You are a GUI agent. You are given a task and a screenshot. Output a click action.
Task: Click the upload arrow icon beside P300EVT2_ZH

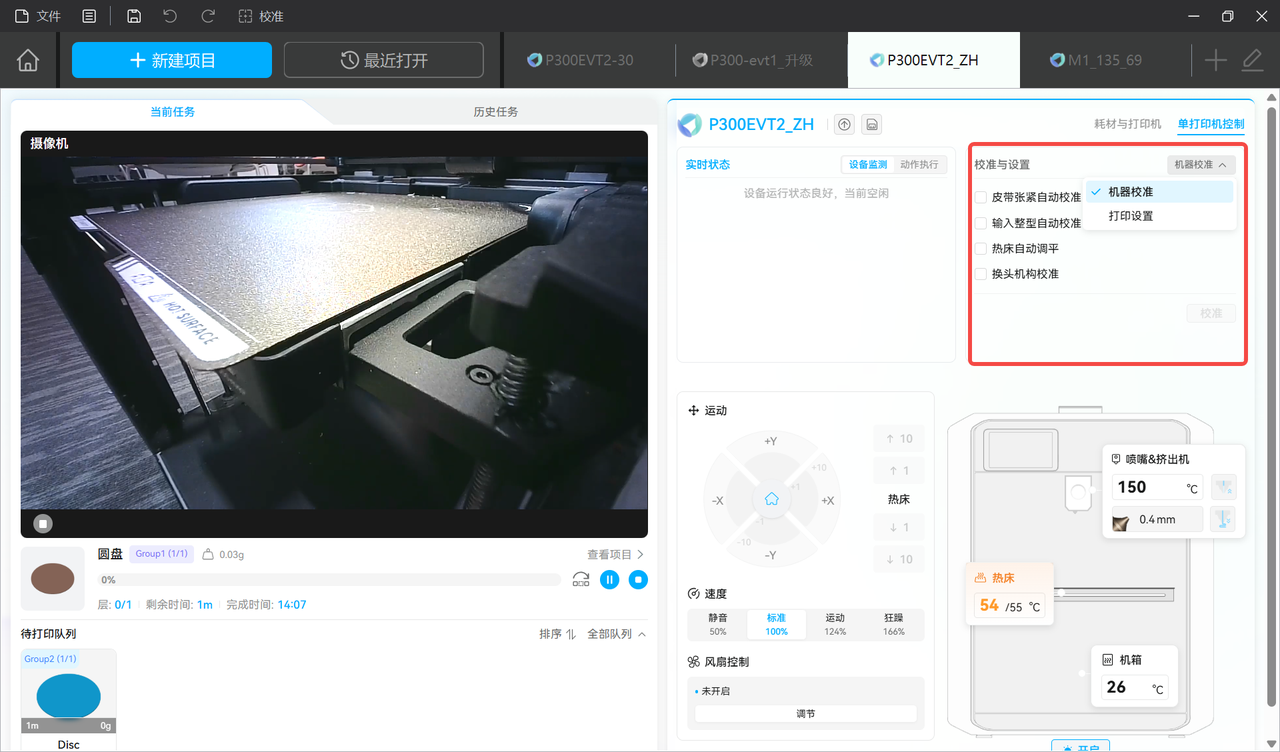coord(845,124)
